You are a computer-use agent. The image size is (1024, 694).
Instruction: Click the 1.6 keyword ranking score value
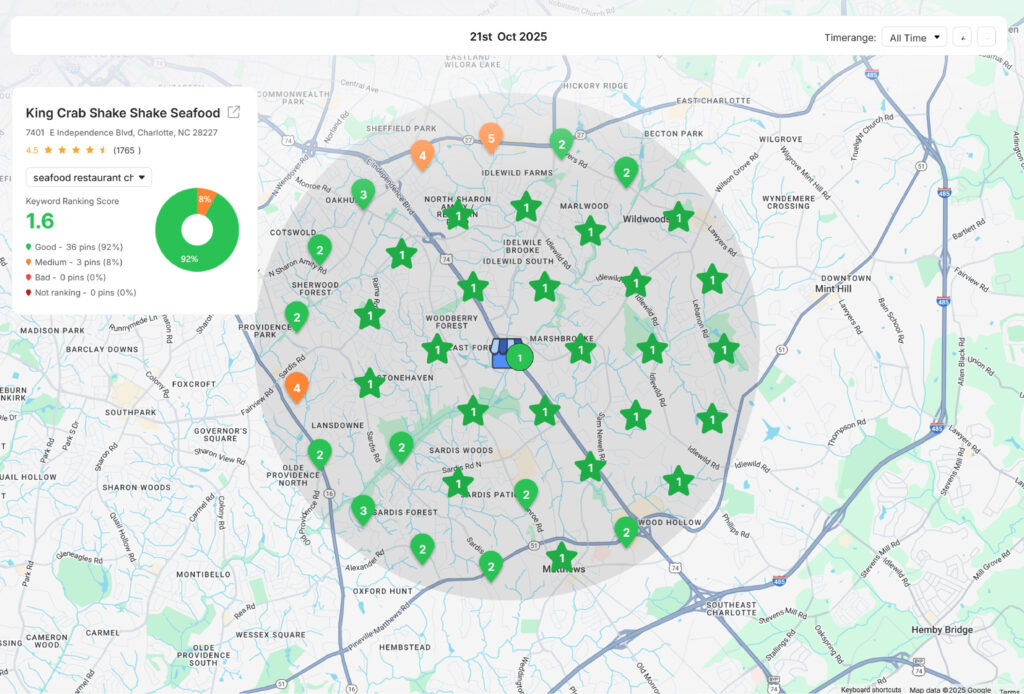pos(40,221)
